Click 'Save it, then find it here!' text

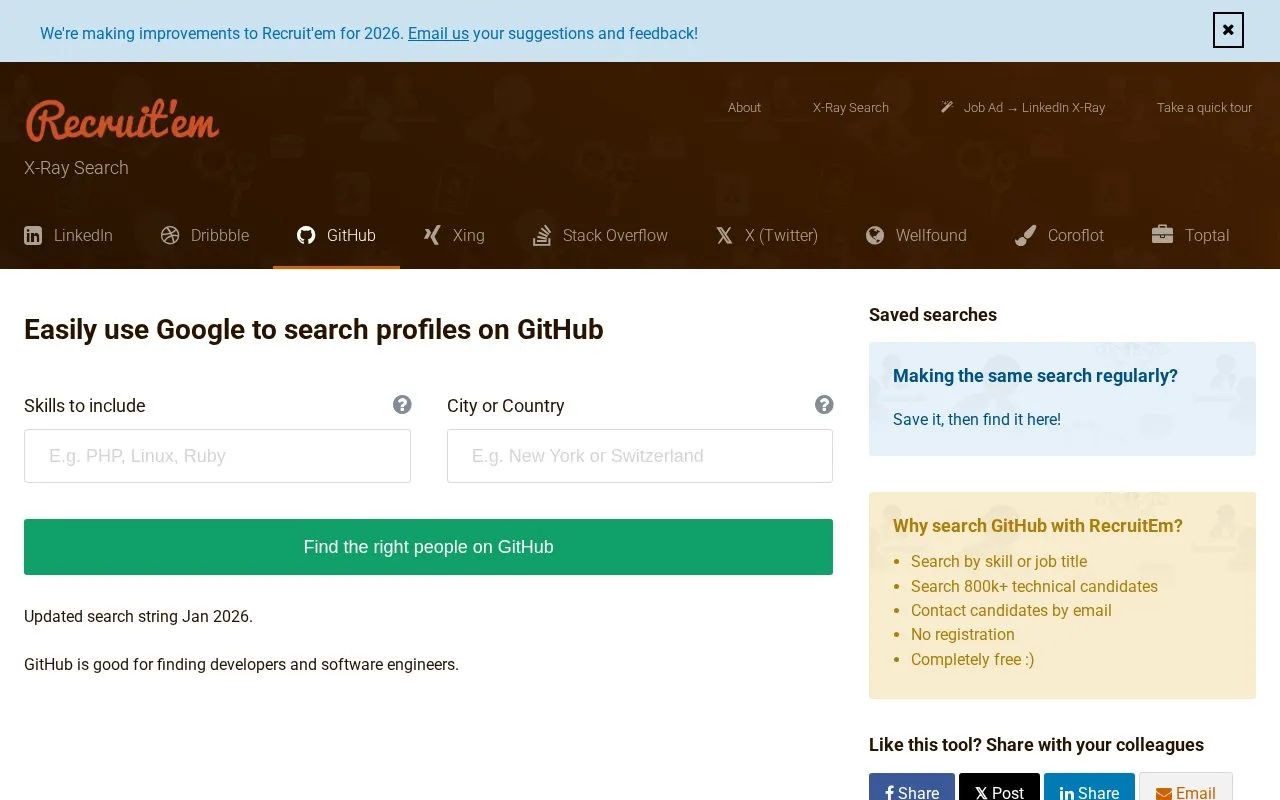coord(977,420)
